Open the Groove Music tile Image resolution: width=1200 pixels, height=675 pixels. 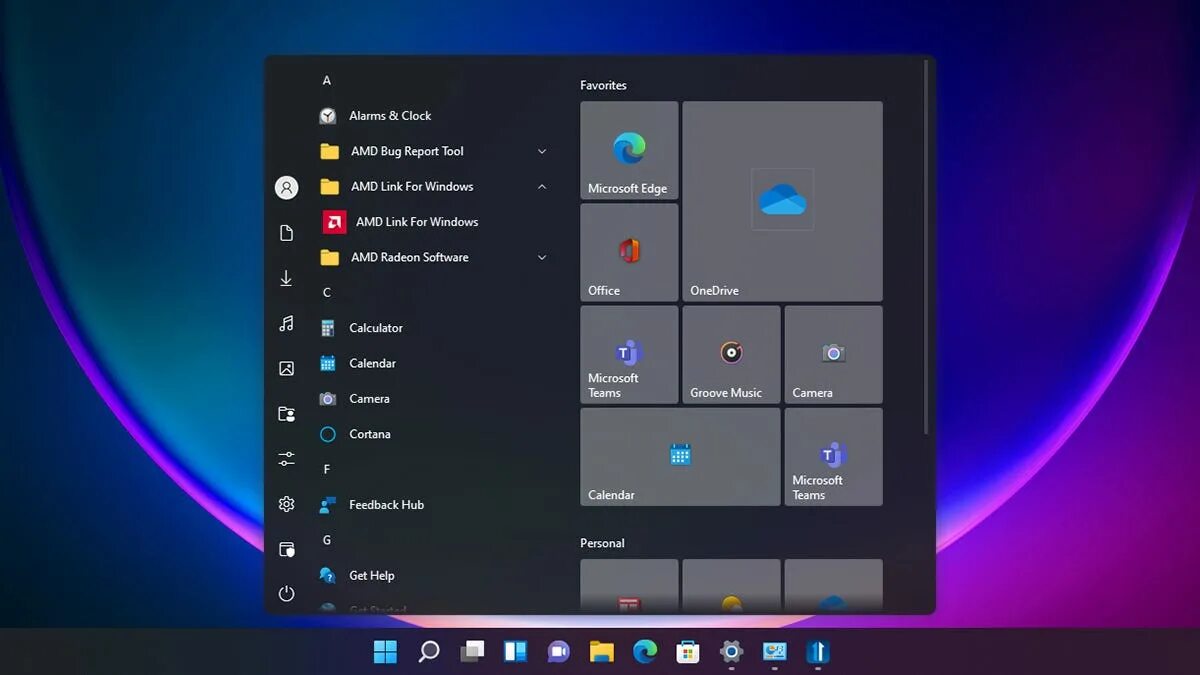tap(731, 354)
